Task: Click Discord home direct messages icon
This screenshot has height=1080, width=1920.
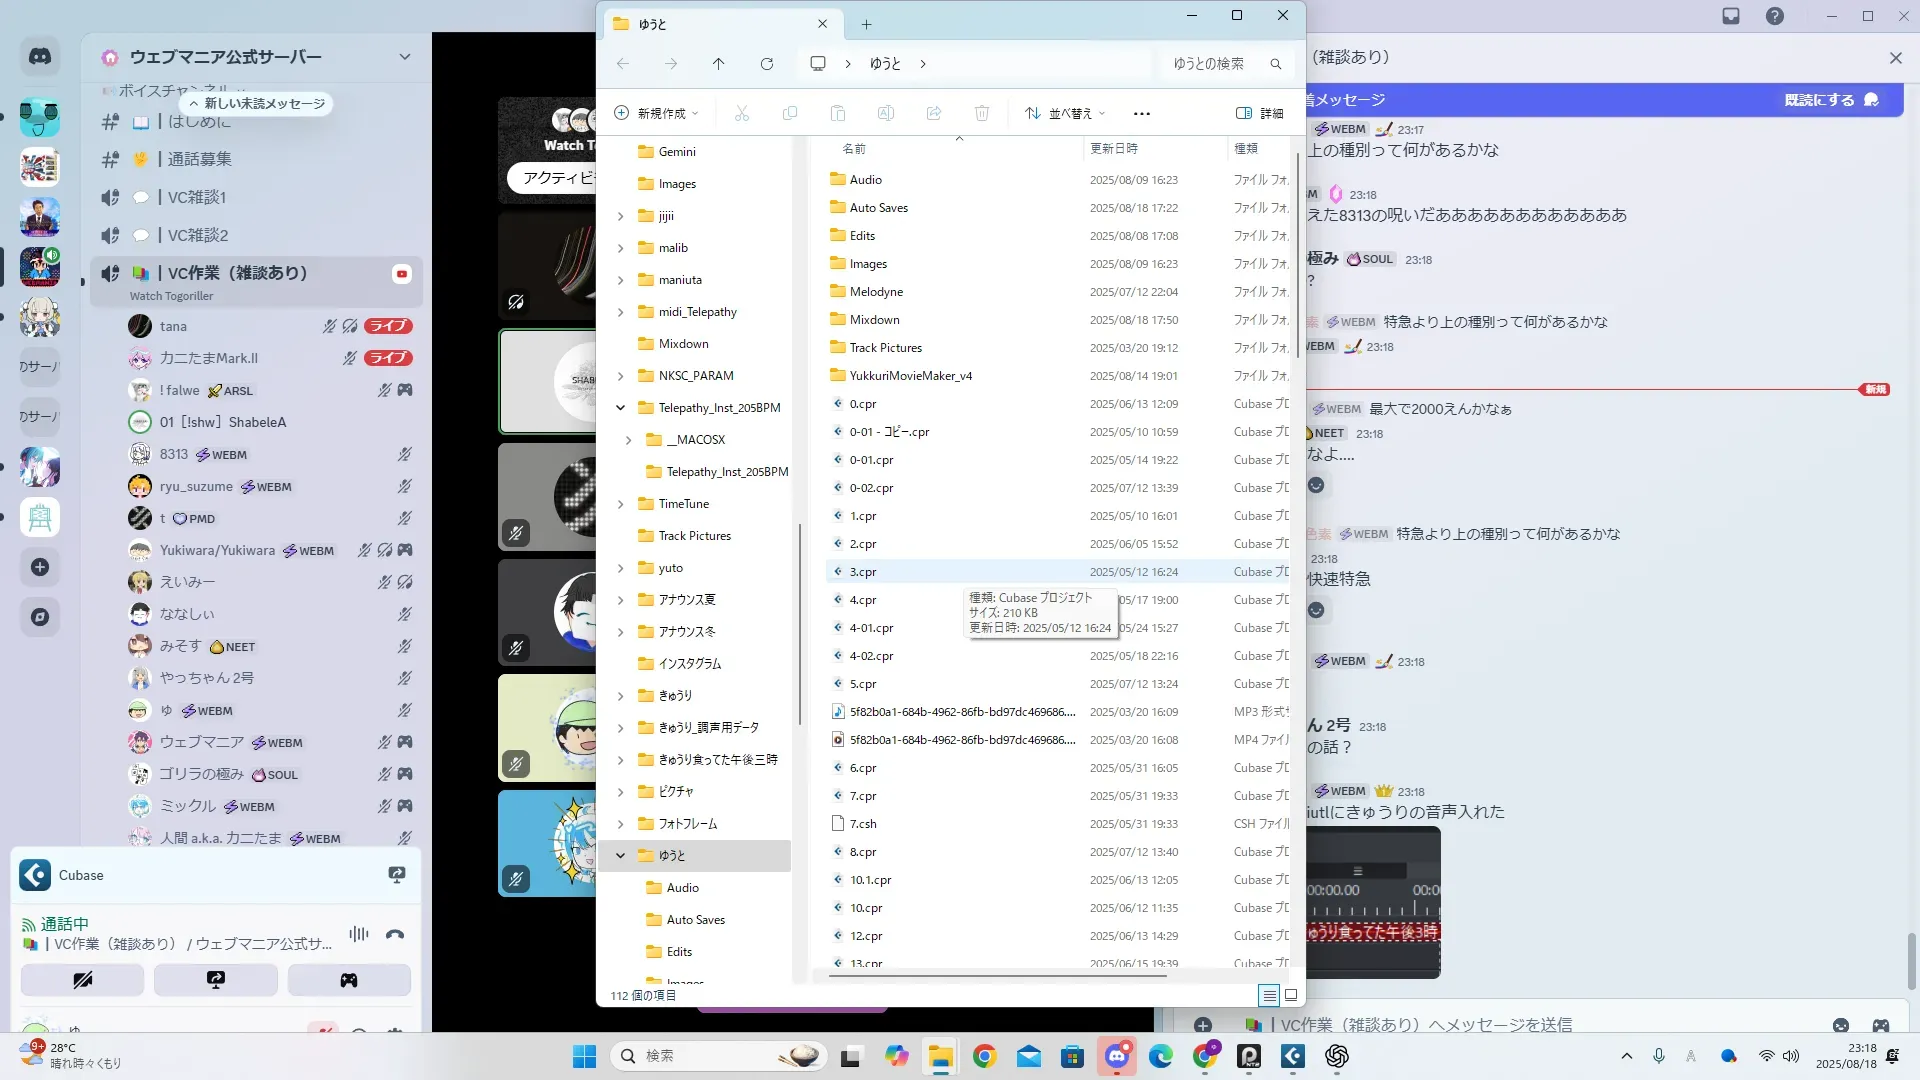Action: tap(40, 57)
